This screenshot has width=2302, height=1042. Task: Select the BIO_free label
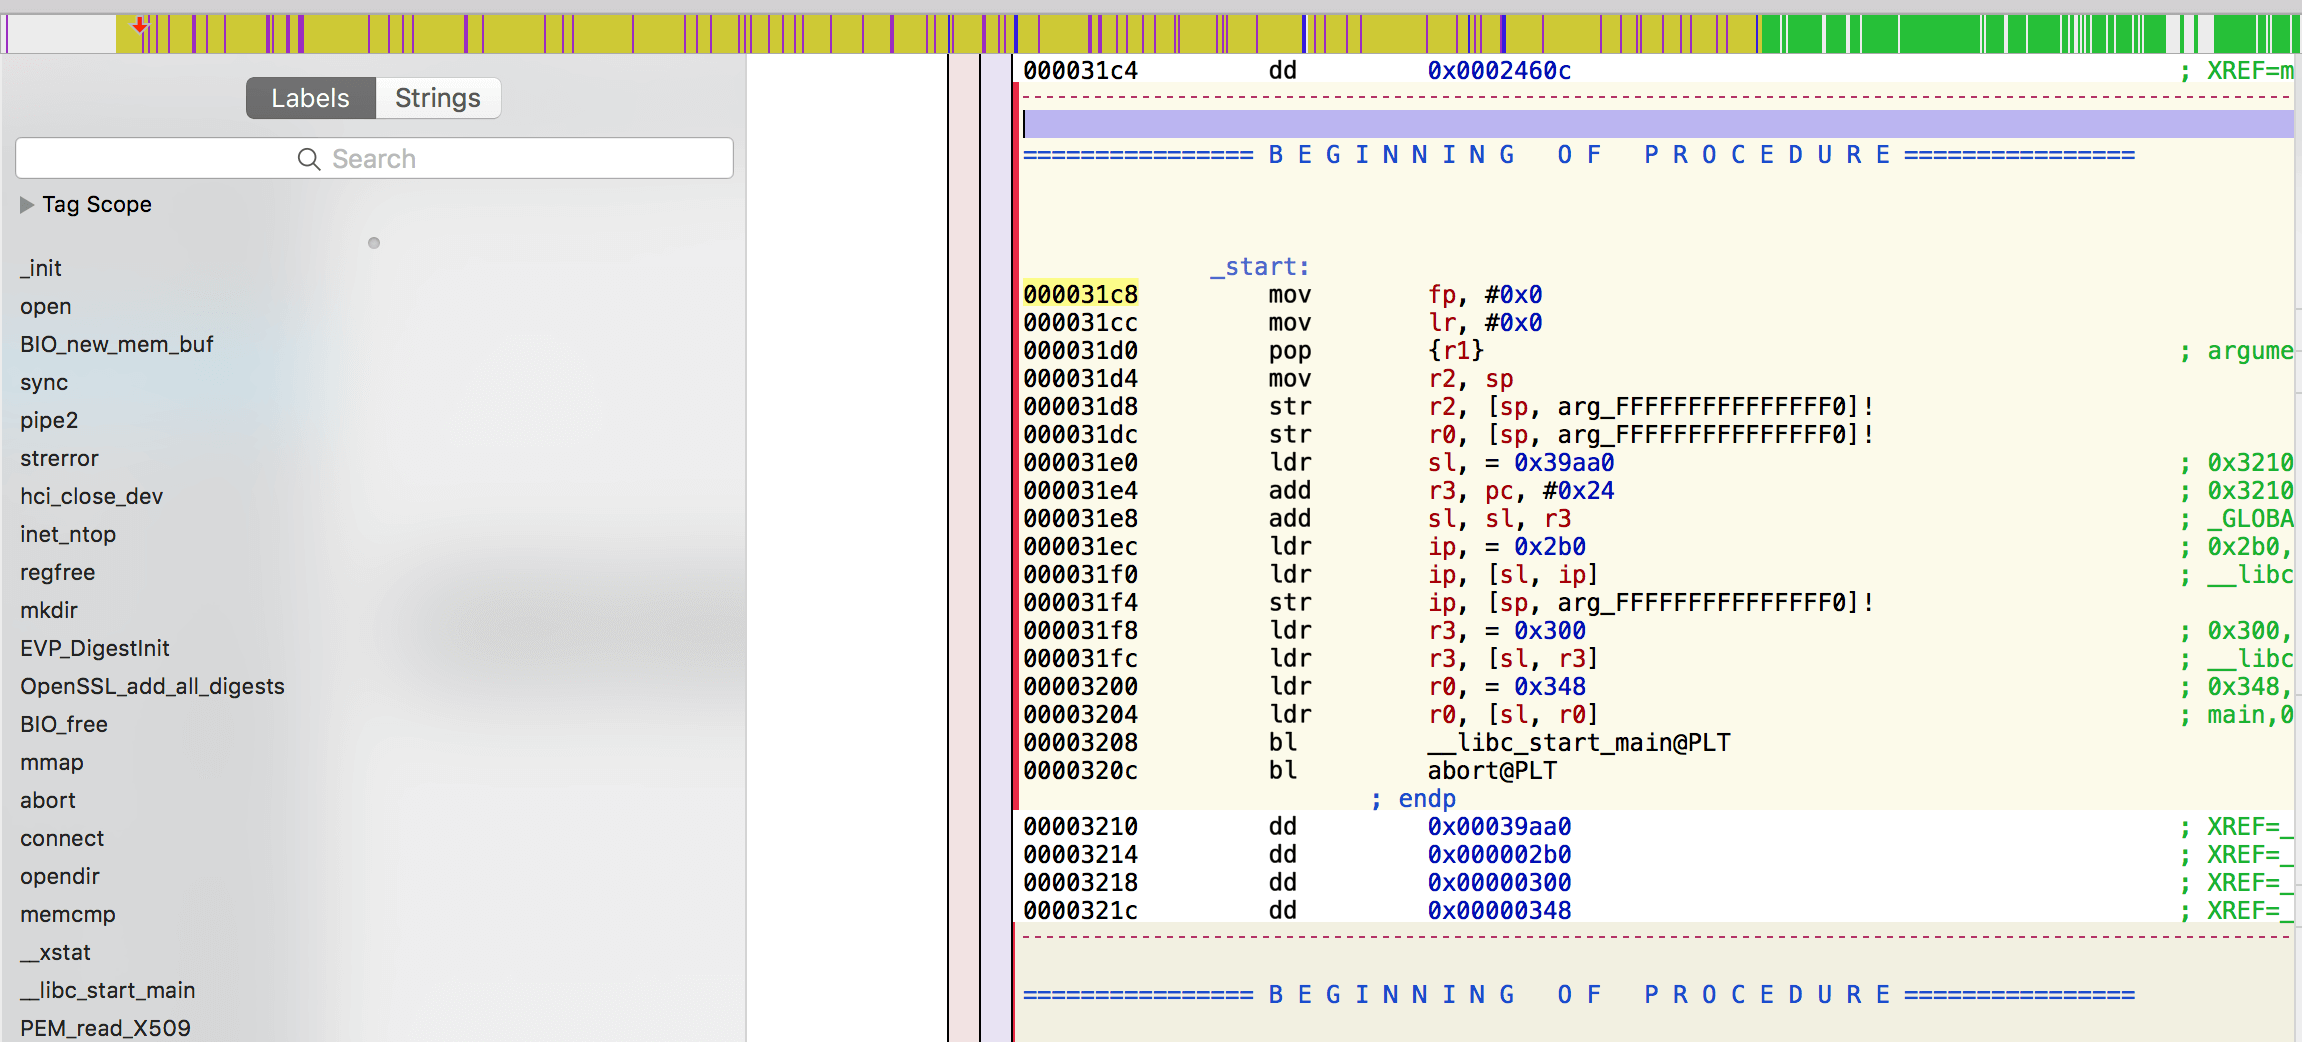pos(64,724)
